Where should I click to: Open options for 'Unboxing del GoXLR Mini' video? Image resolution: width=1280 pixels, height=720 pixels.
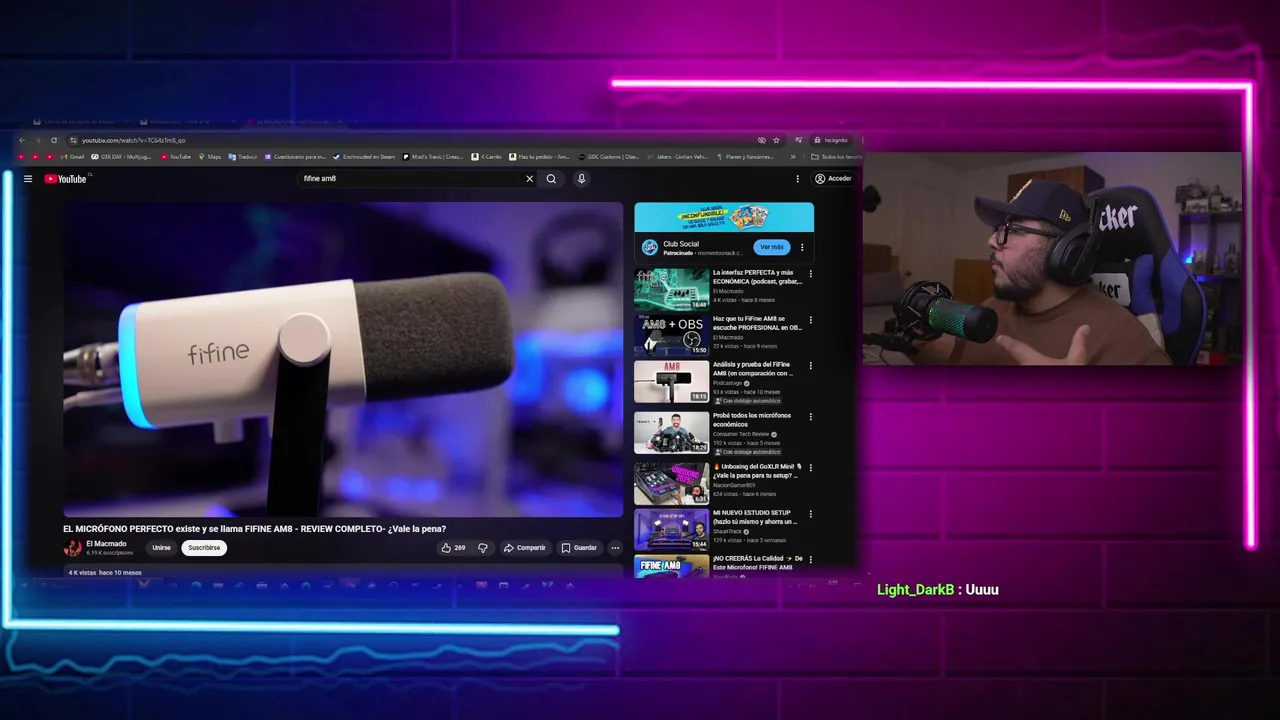click(x=810, y=467)
